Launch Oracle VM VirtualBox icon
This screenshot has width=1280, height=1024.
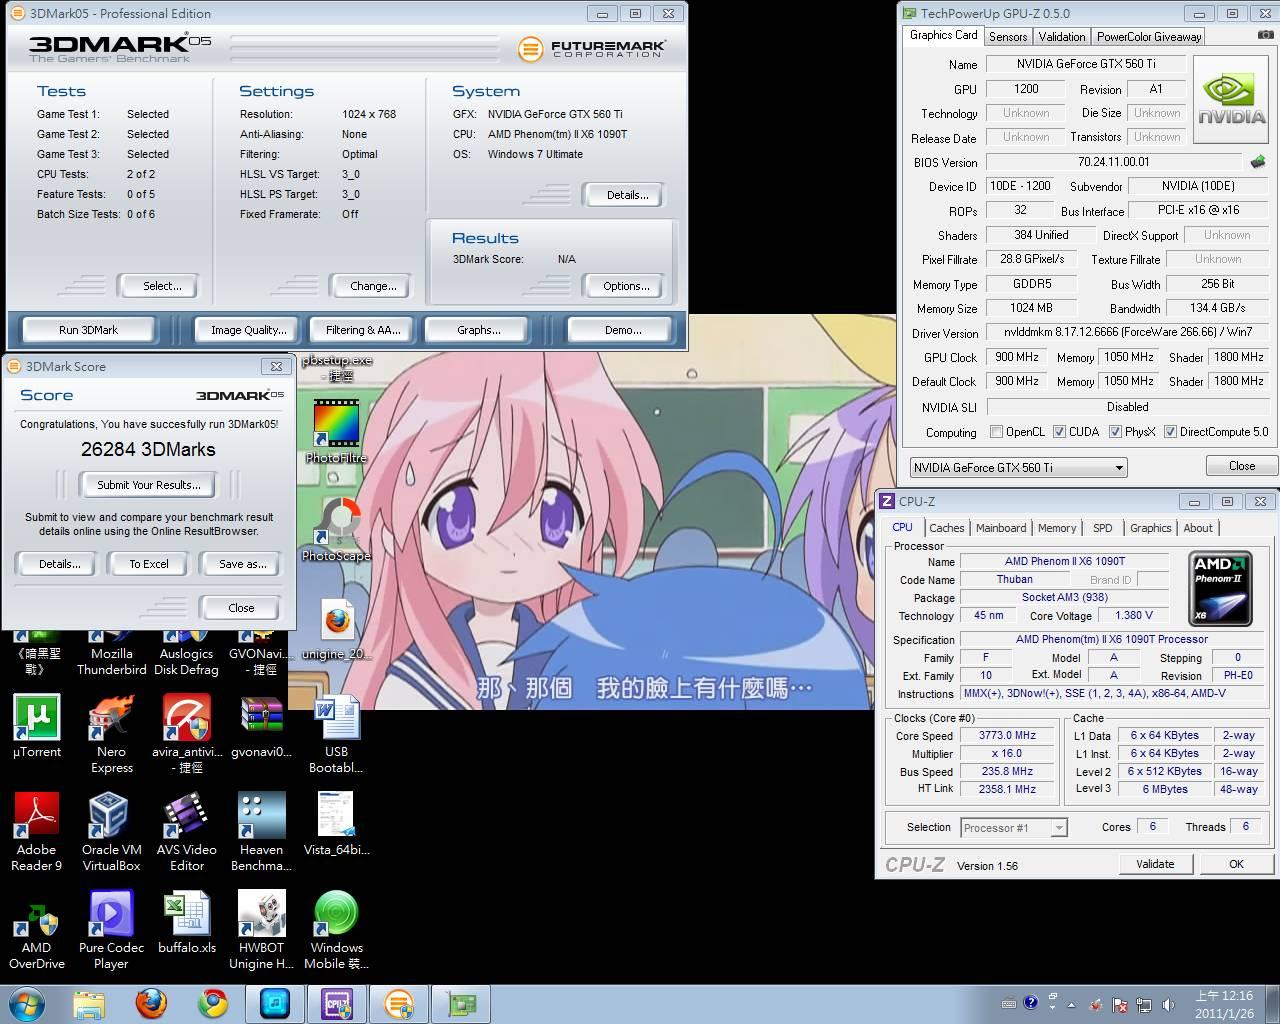click(111, 832)
